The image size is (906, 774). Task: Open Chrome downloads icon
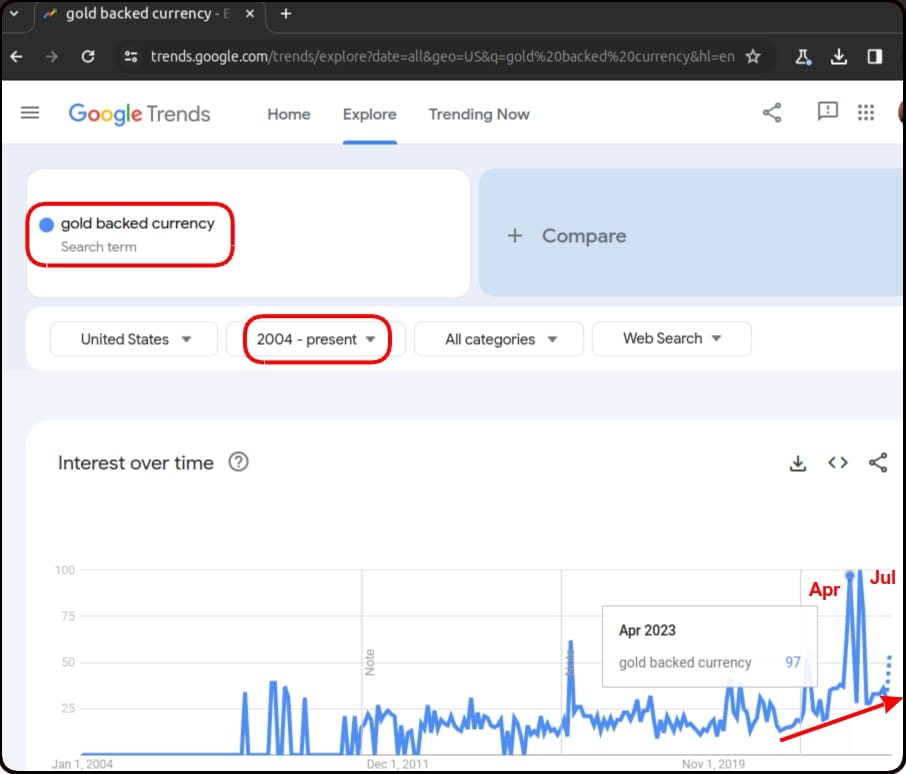838,56
